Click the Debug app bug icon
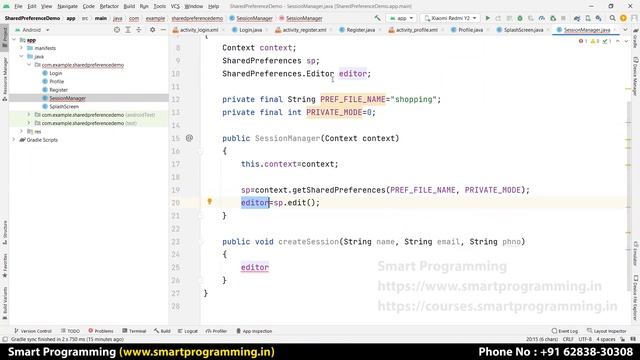The image size is (640, 360). point(520,18)
